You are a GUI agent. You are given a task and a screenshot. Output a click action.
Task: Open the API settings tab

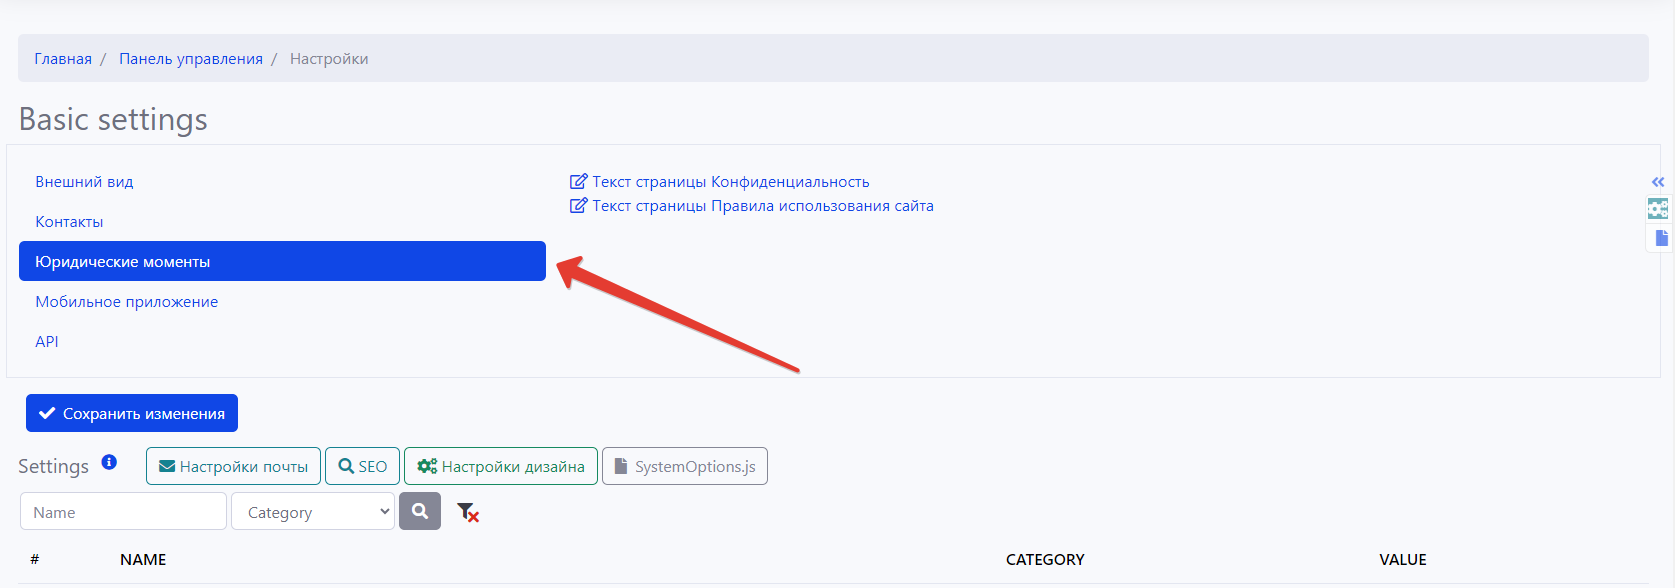coord(47,342)
